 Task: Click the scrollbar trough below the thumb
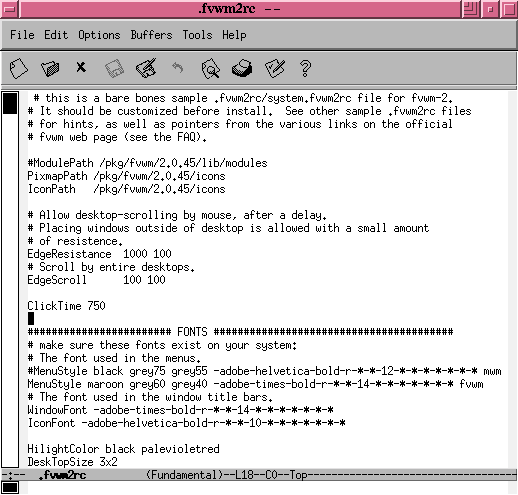click(10, 290)
